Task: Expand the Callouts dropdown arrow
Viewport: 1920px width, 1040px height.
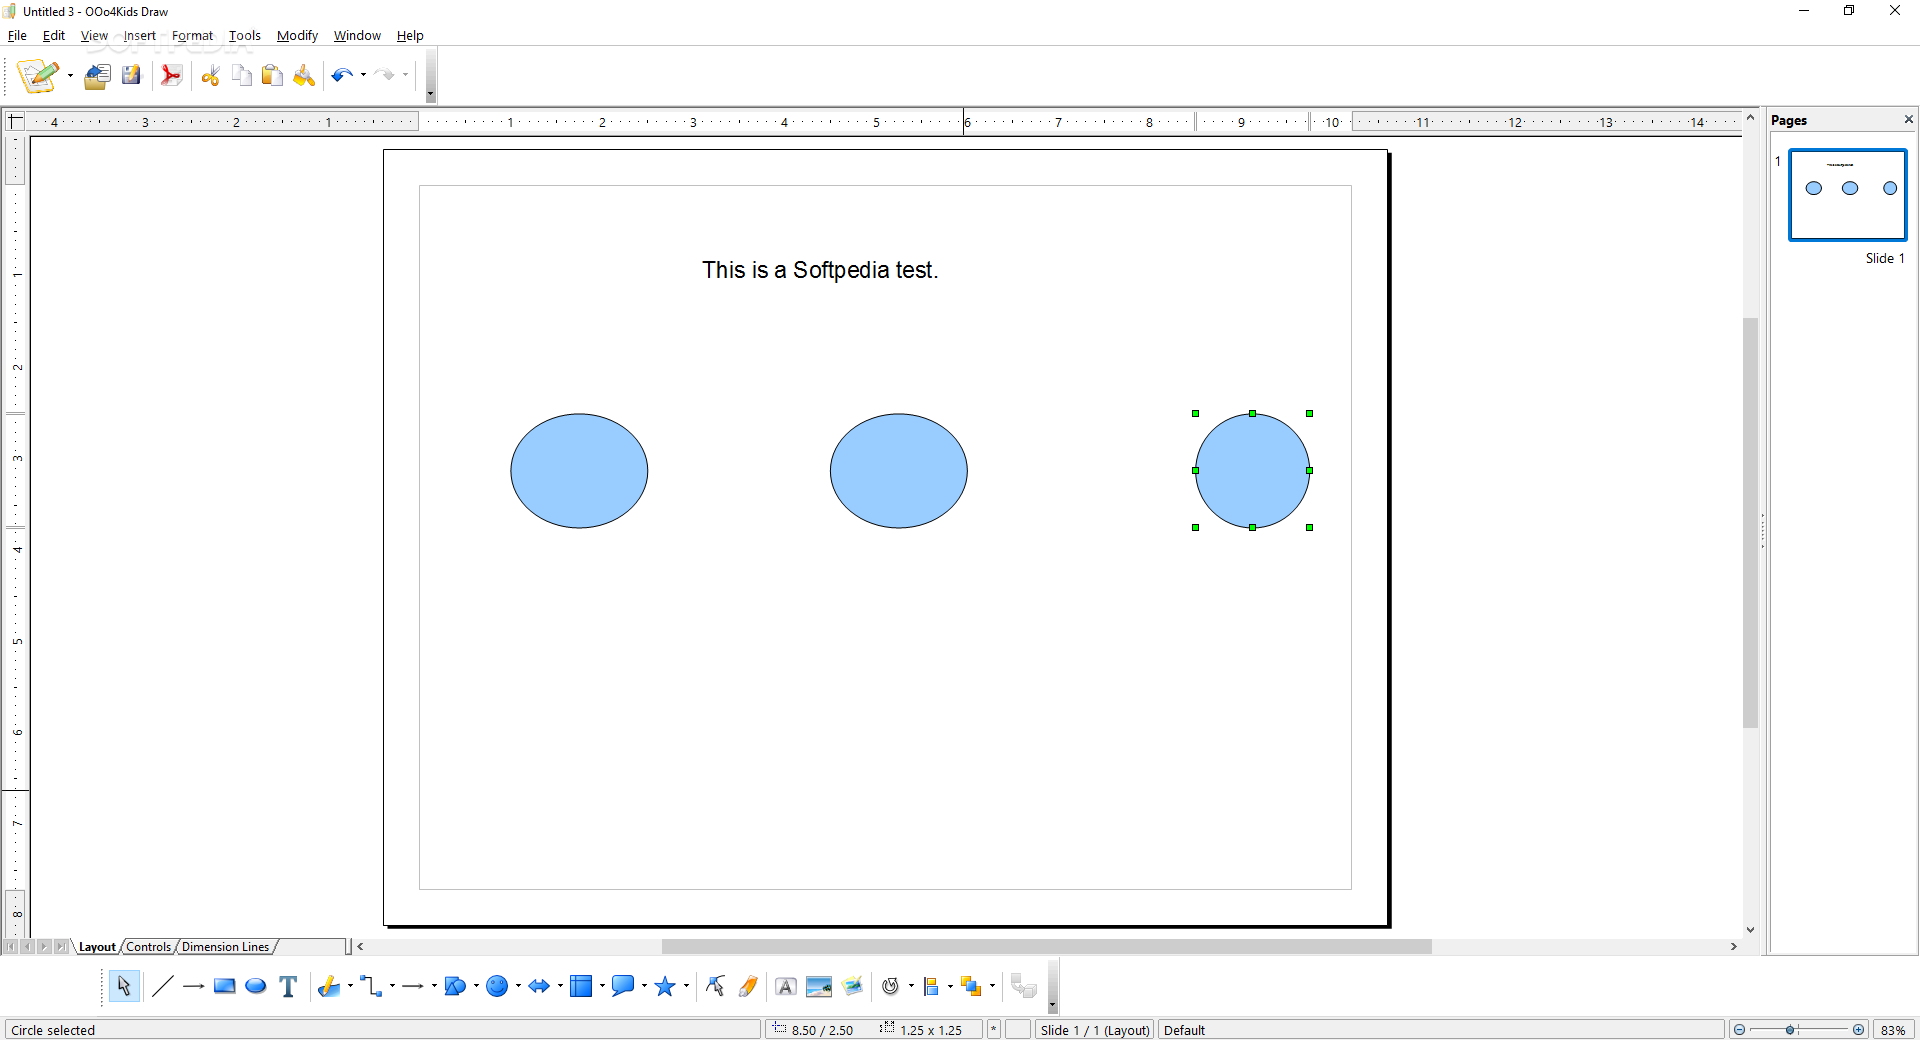Action: [644, 987]
